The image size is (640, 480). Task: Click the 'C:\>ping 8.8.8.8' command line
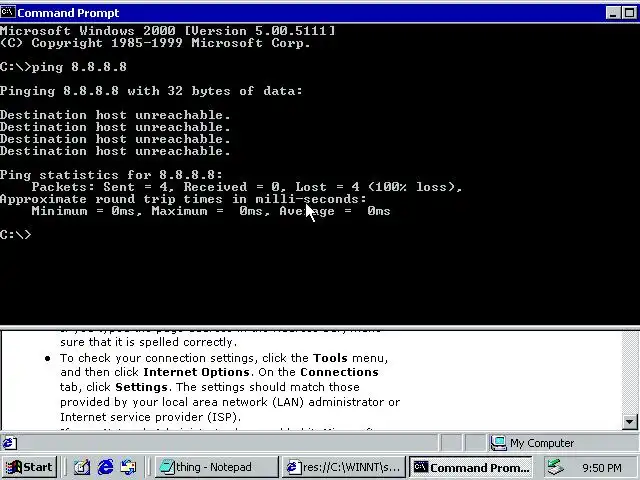pyautogui.click(x=63, y=67)
